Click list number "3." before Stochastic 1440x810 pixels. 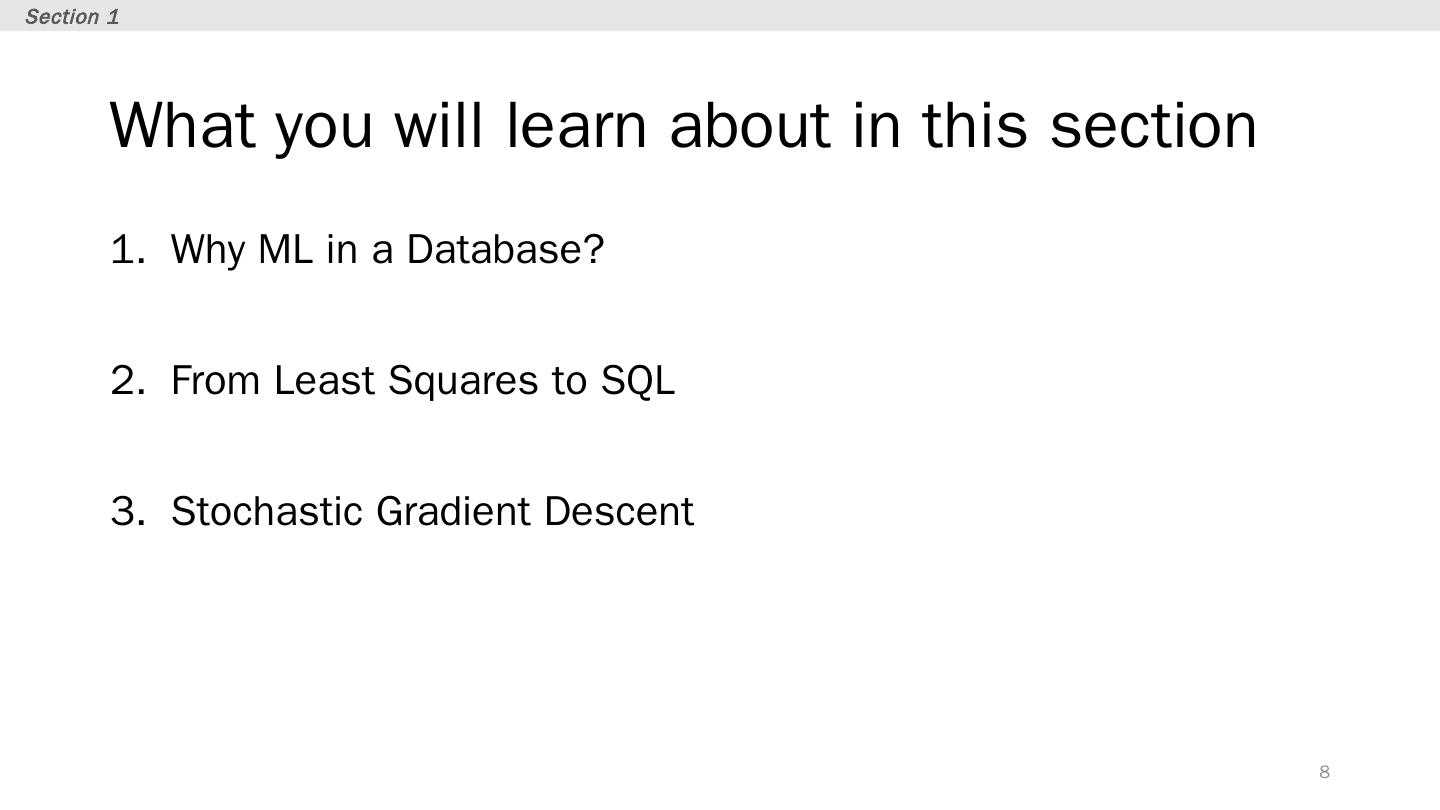coord(128,511)
